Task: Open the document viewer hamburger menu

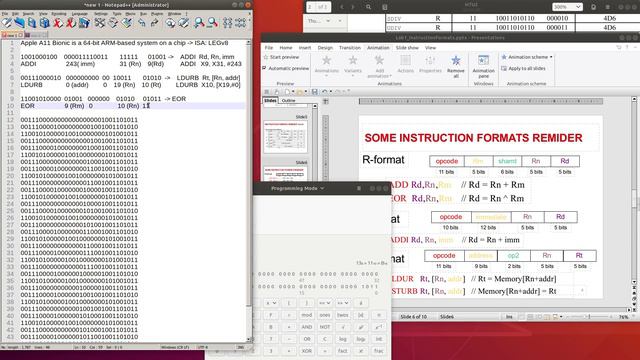Action: coord(607,7)
